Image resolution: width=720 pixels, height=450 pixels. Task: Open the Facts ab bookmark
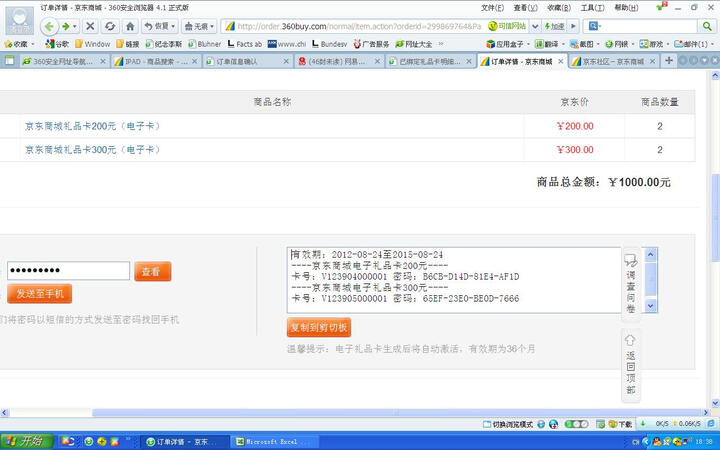(x=244, y=44)
